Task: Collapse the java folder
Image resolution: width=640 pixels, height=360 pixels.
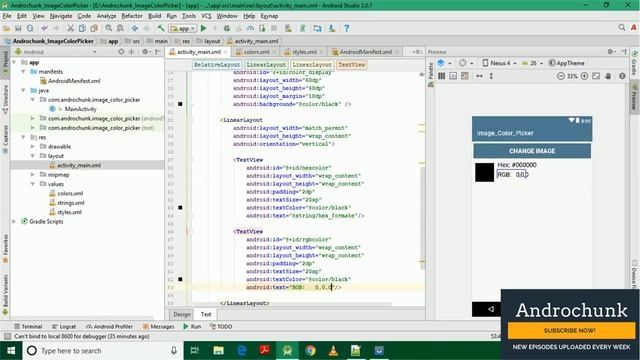Action: tap(23, 90)
